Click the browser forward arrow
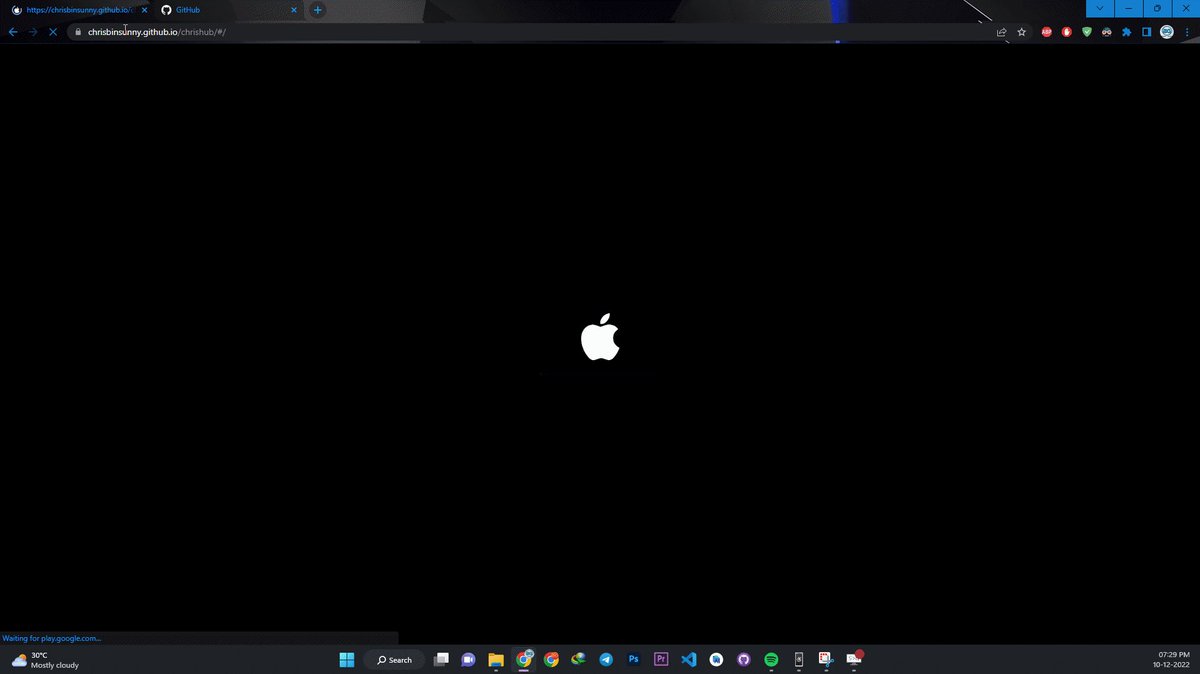 (x=33, y=32)
